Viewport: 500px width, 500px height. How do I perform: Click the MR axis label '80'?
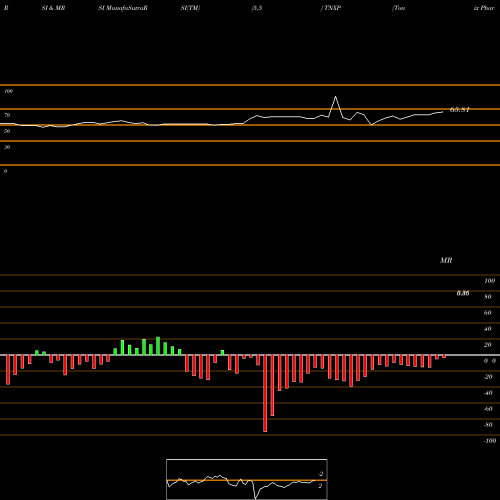tap(488, 297)
